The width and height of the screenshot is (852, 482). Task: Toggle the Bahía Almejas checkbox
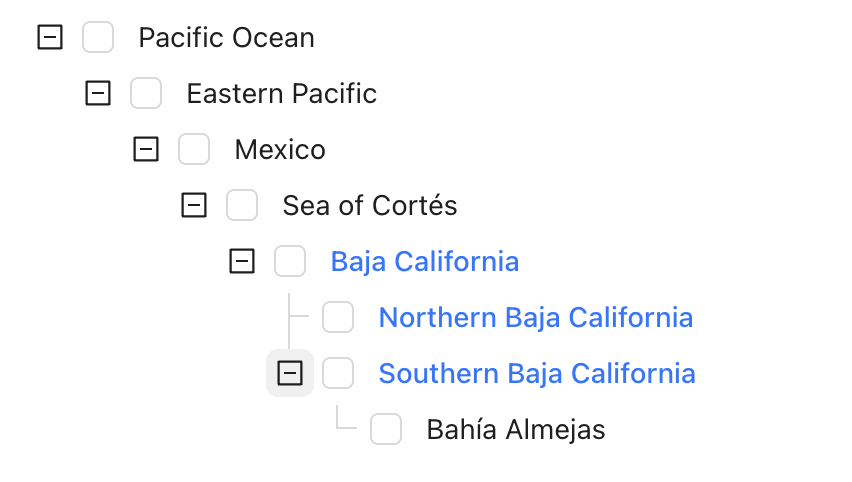point(386,430)
